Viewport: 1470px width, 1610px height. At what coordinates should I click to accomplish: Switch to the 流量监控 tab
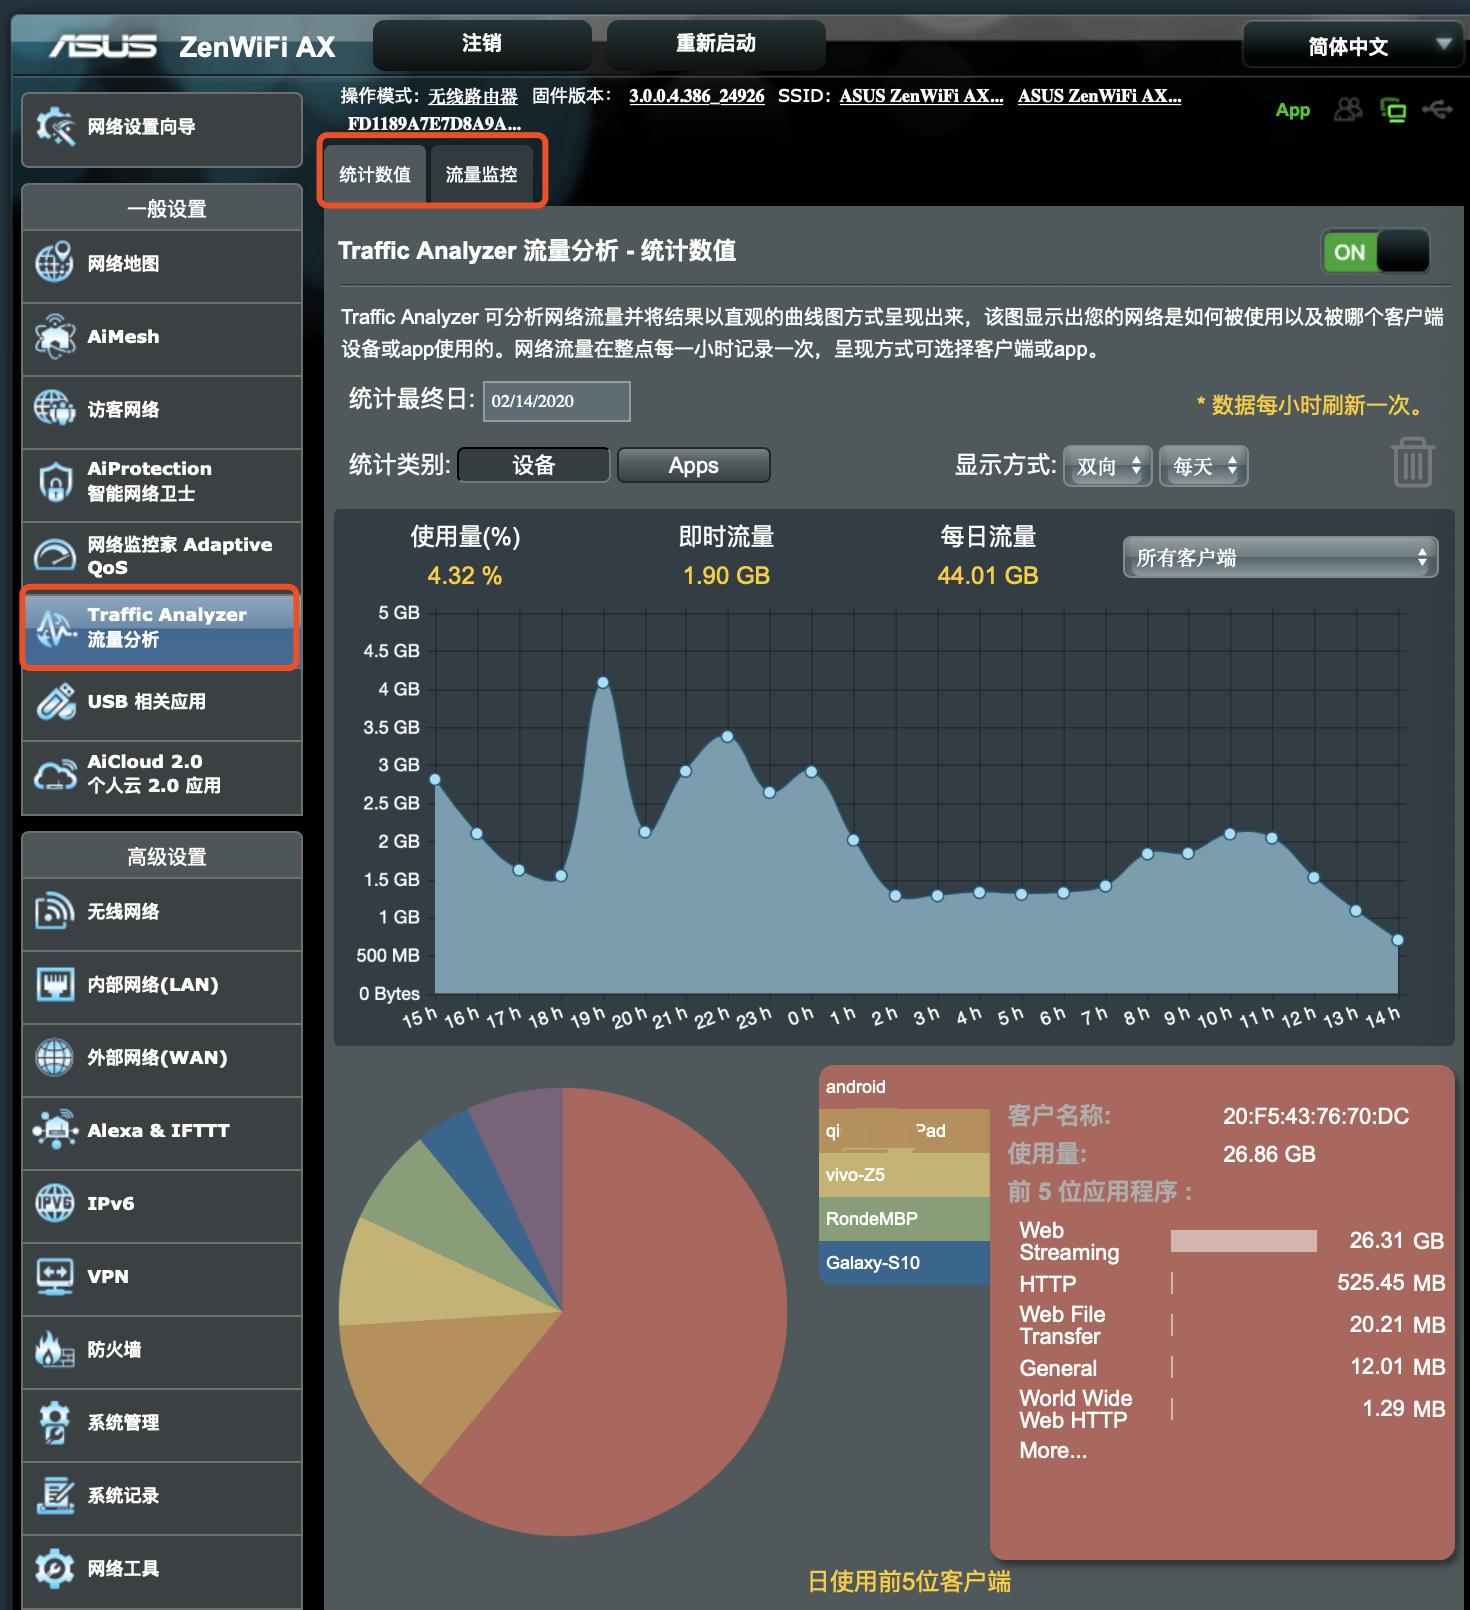(482, 174)
